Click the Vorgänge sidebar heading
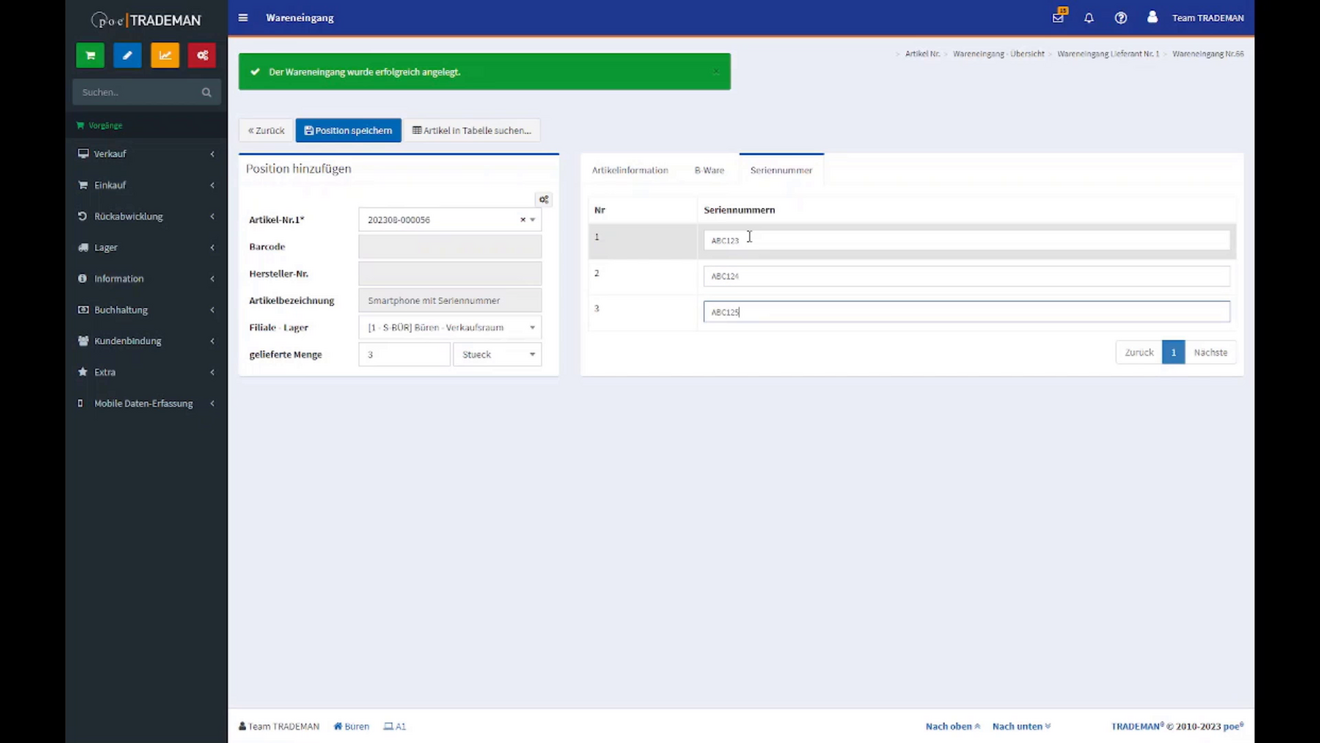Screen dimensions: 1320x743 (105, 125)
